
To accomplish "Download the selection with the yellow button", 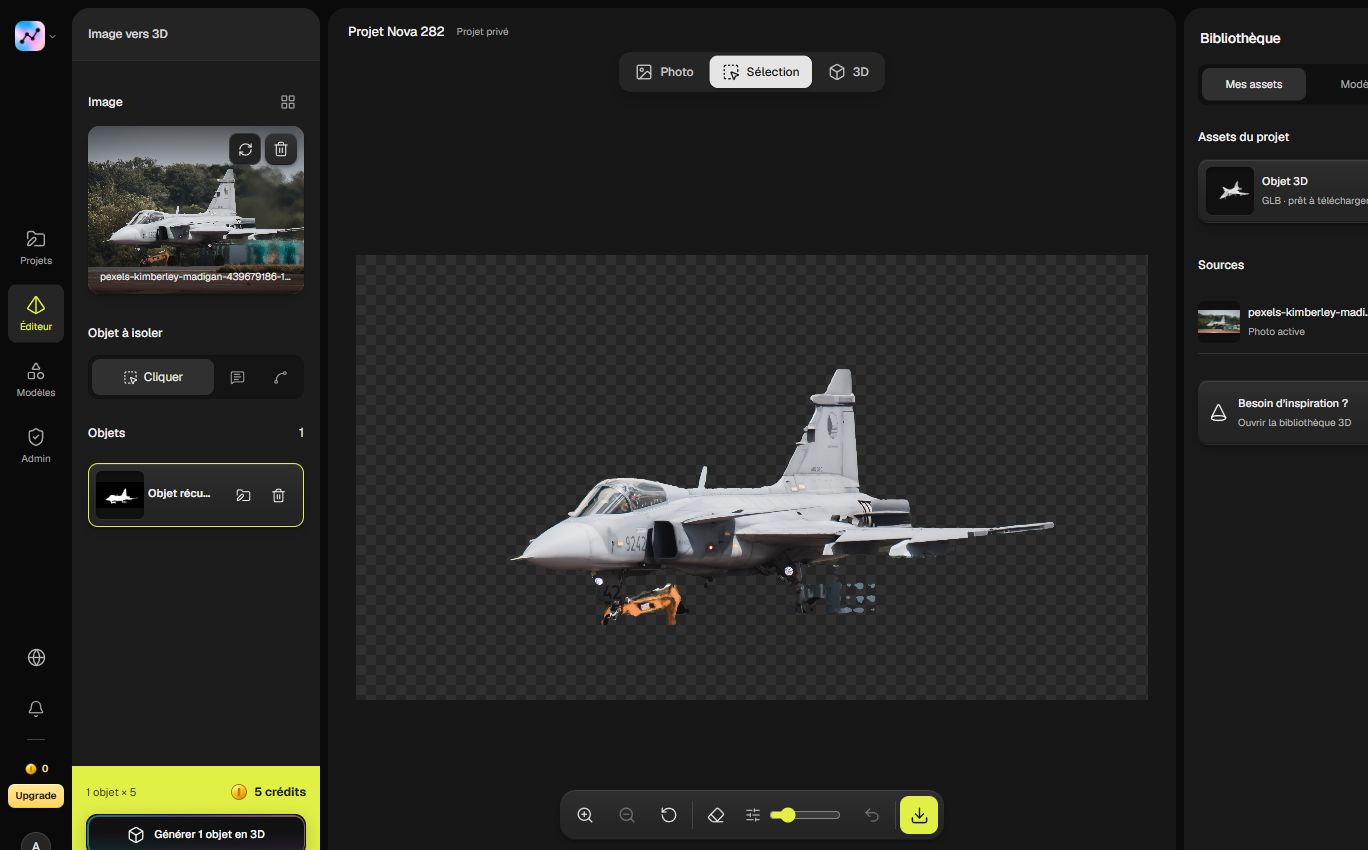I will click(x=919, y=815).
